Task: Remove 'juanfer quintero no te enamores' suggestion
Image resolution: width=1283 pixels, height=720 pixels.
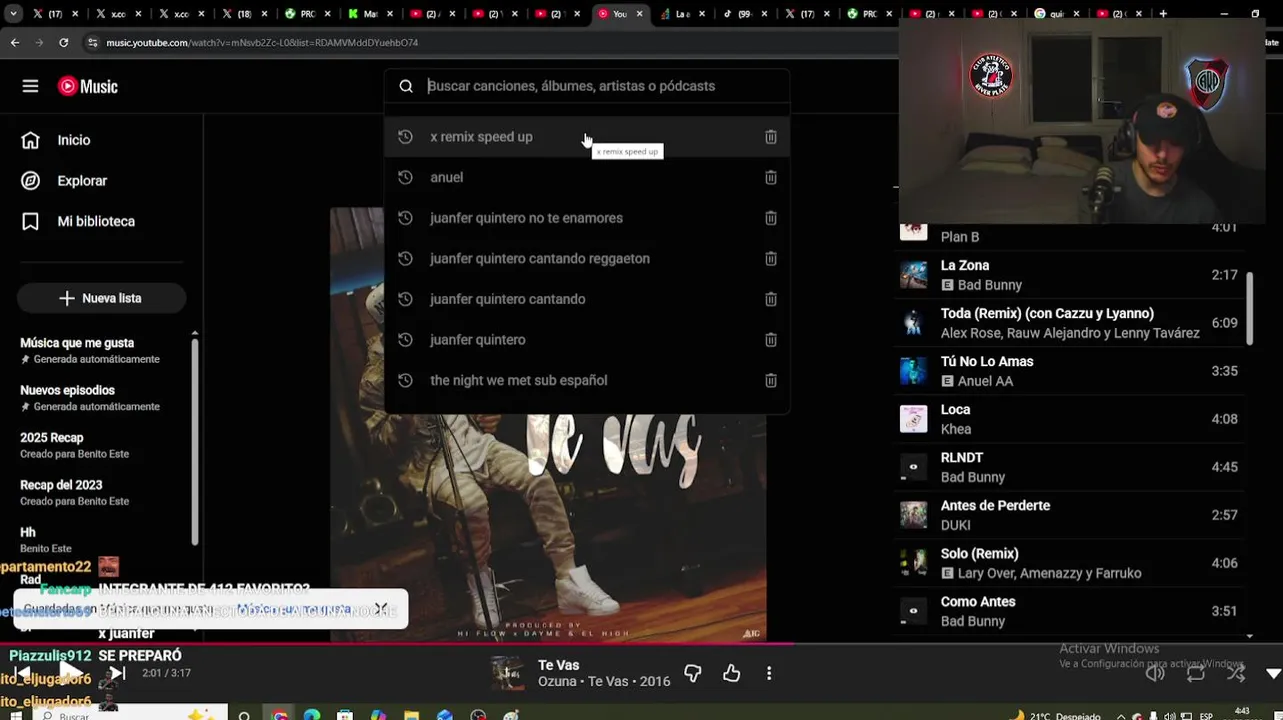Action: (x=771, y=218)
